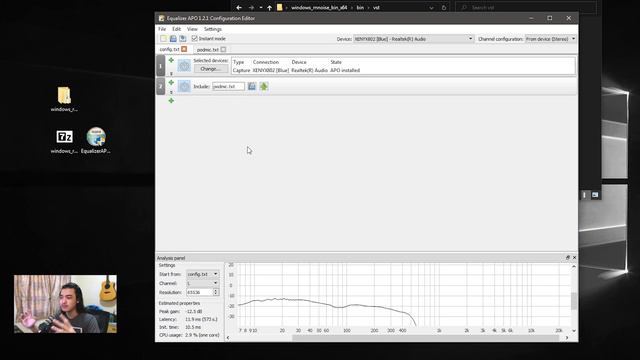Click the Explorer refresh icon
640x360 pixels.
444,7
